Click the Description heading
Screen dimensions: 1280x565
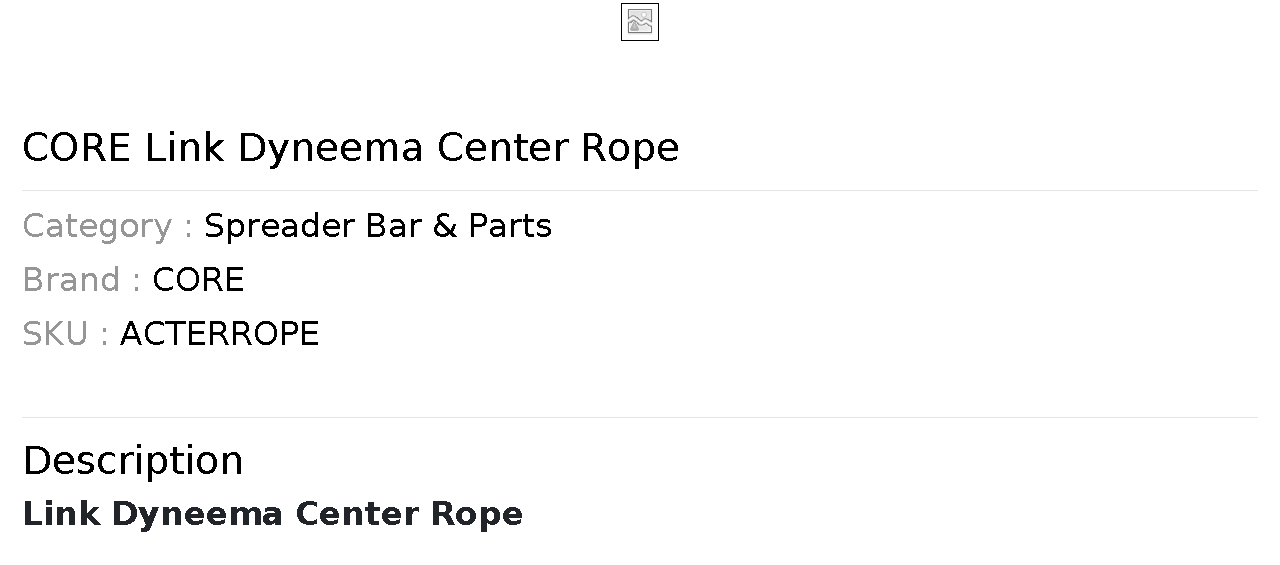(132, 461)
